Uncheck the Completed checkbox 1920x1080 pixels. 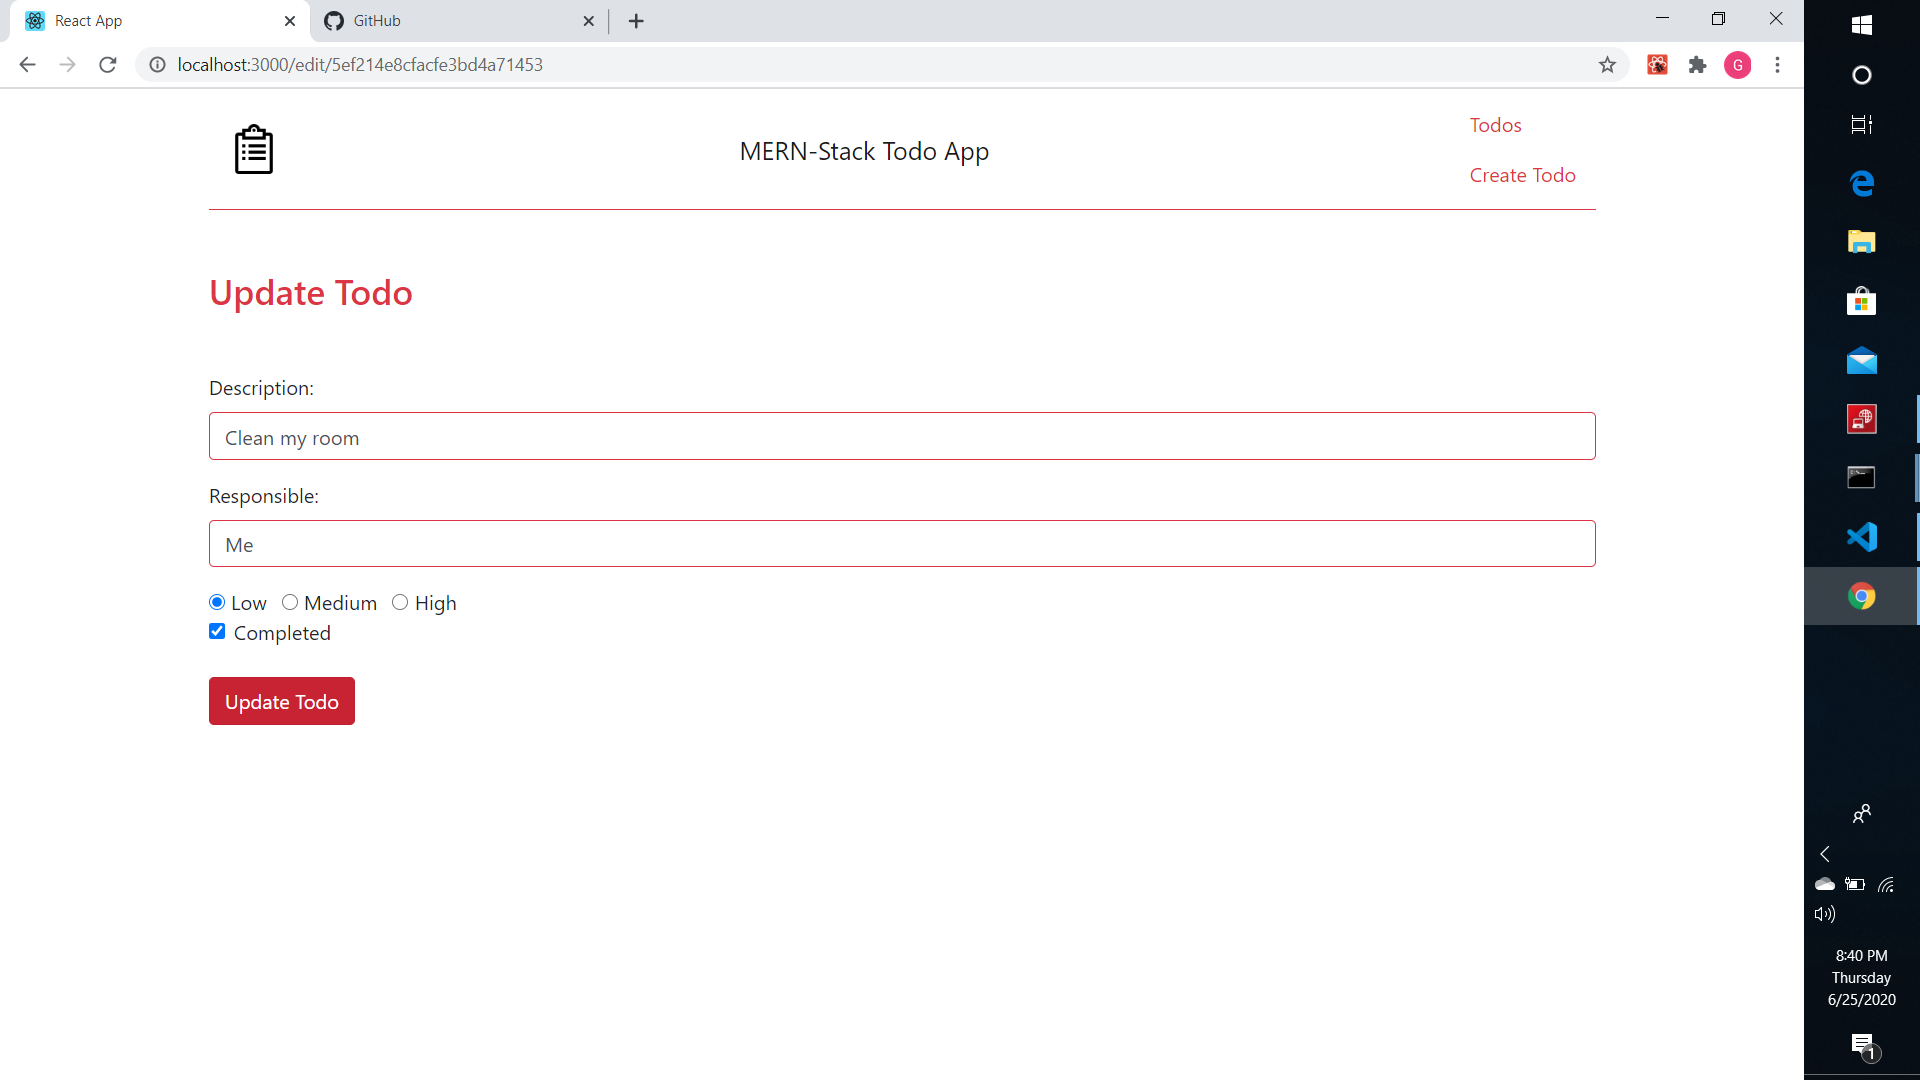217,631
